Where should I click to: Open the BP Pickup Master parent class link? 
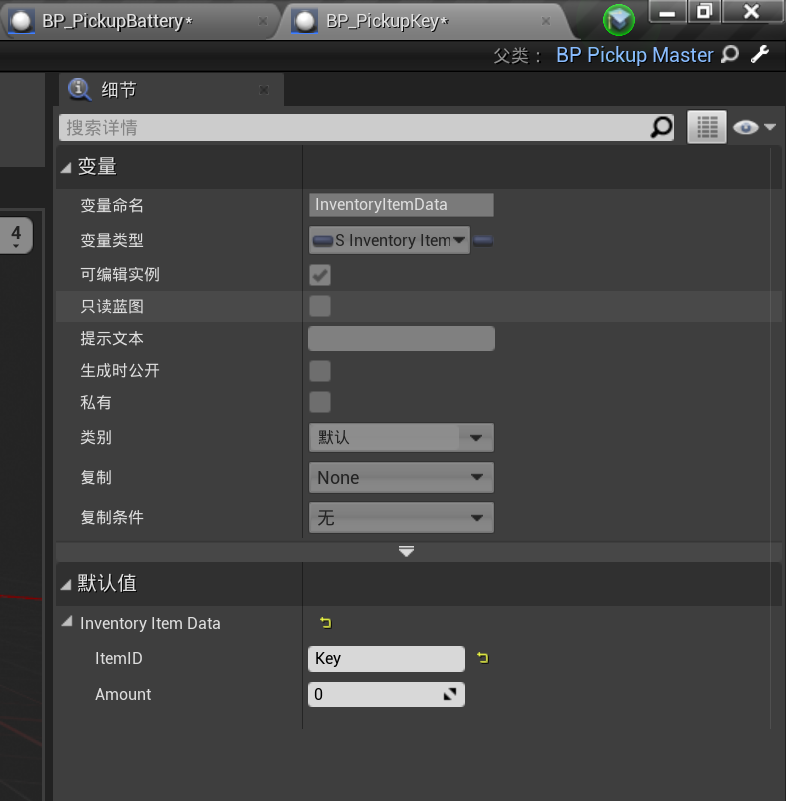[x=634, y=55]
